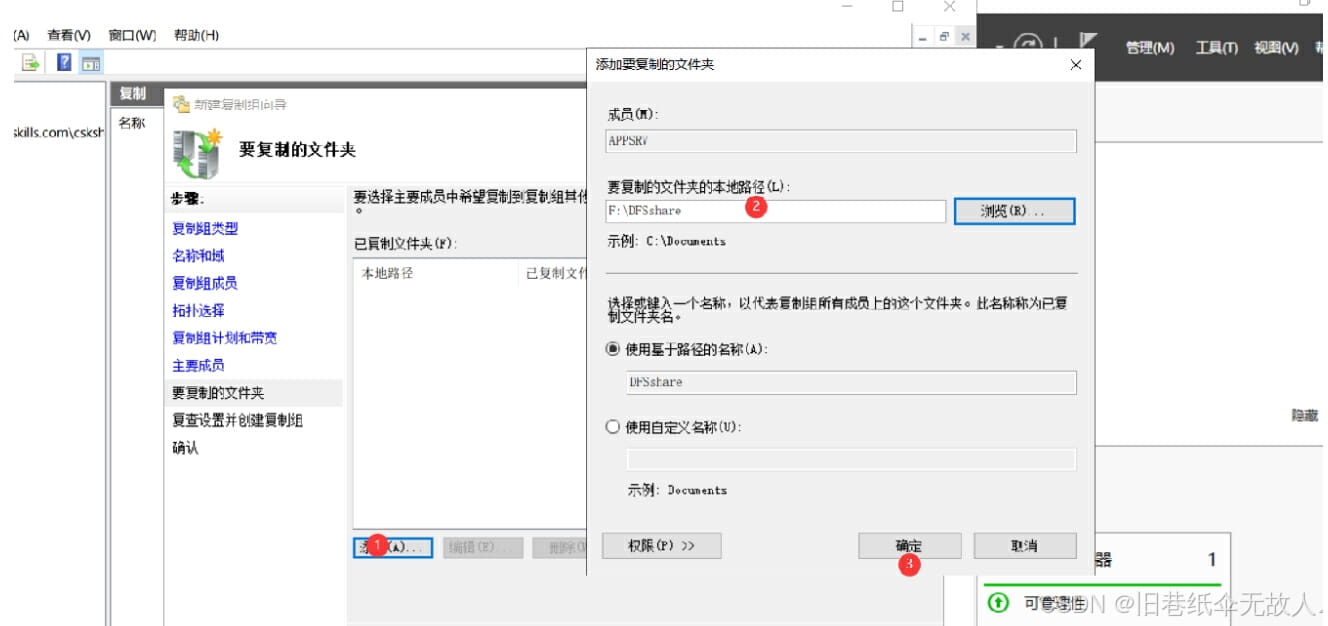Click the 添加(A) button to add folder
This screenshot has width=1328, height=626.
click(x=392, y=547)
